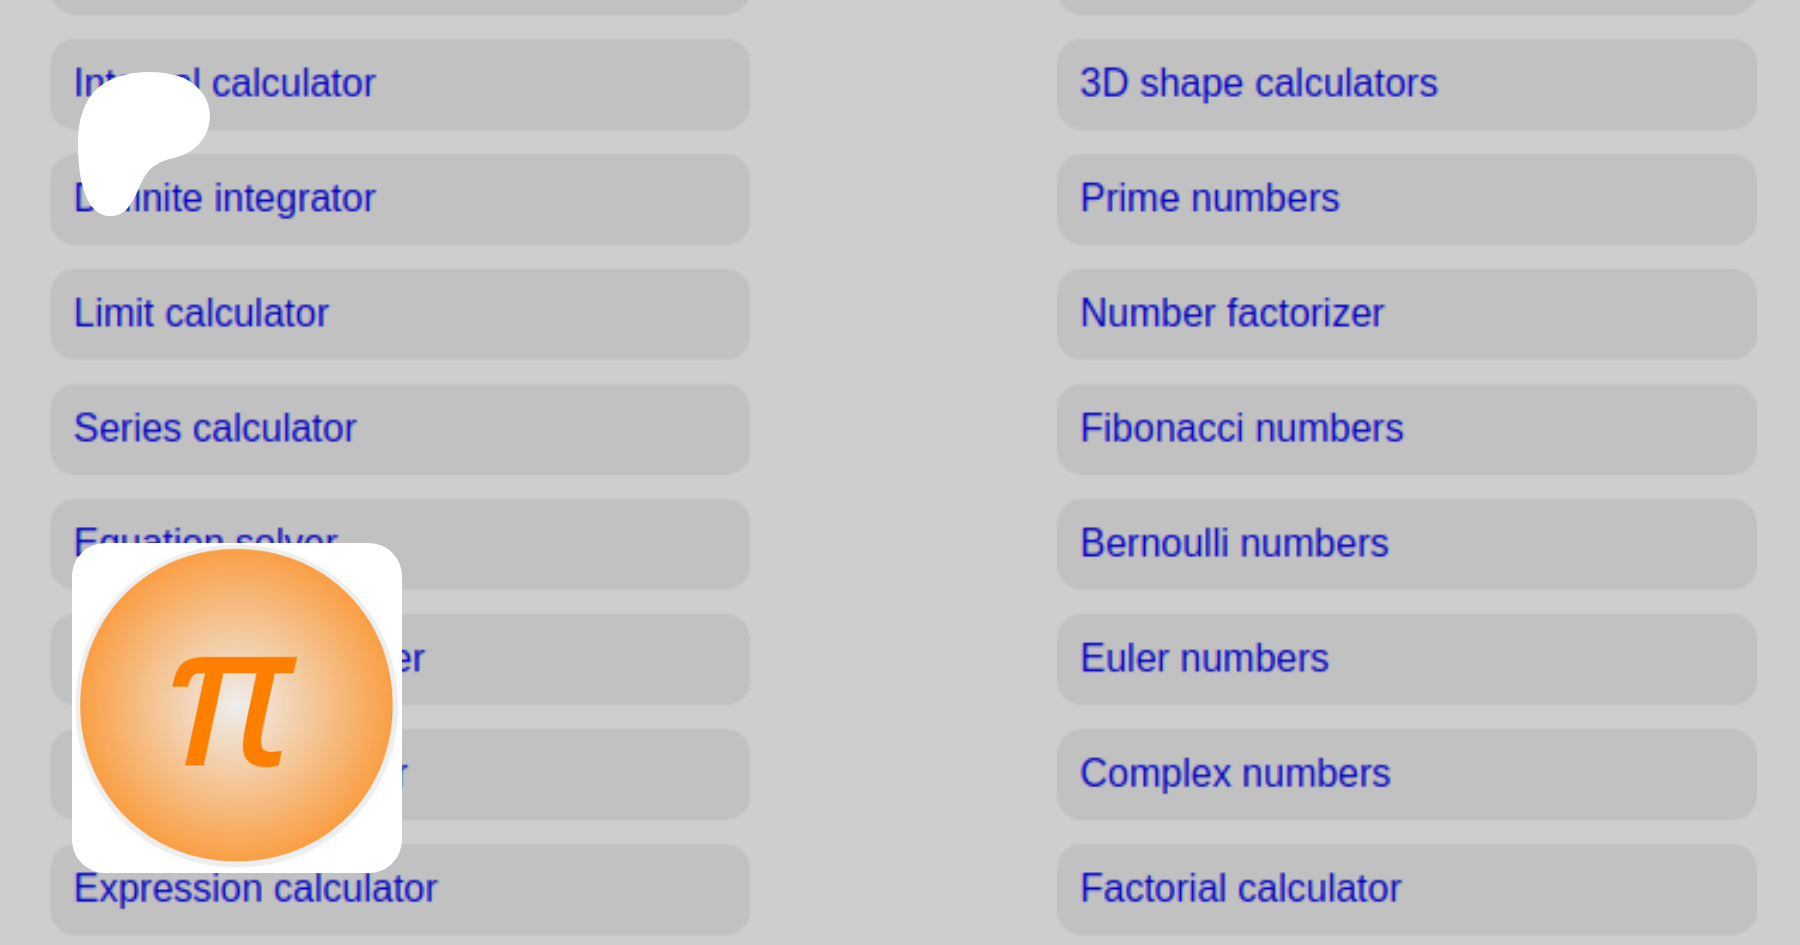
Task: Open the Euler numbers page
Action: 1204,659
